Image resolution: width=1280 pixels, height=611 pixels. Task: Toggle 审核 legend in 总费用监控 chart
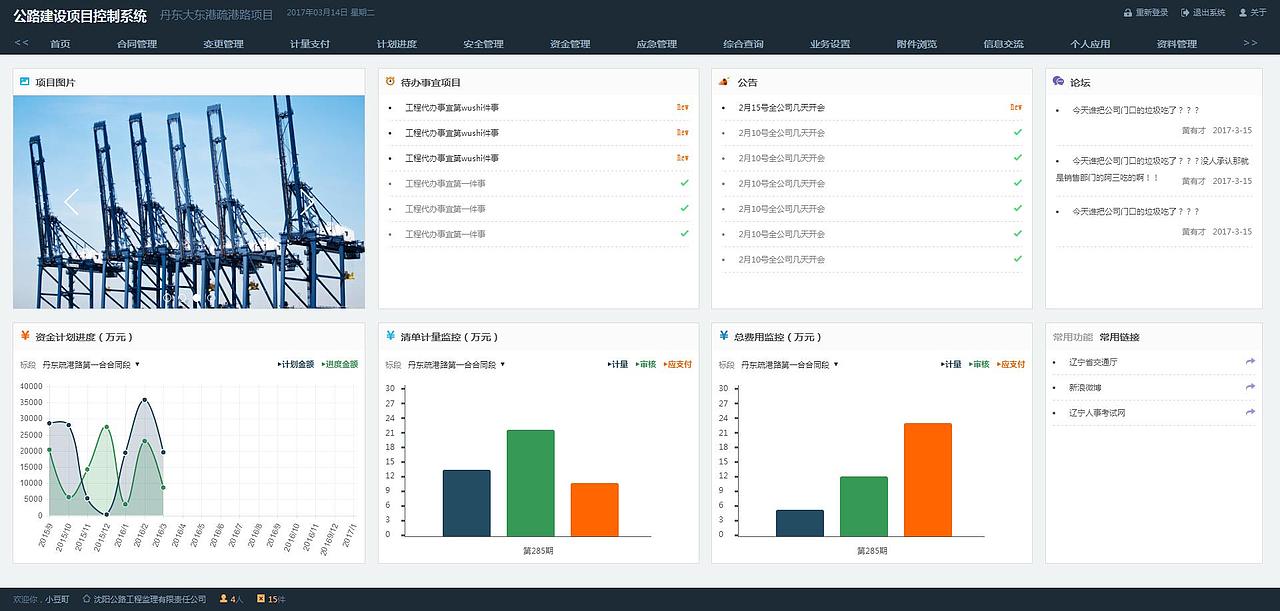tap(979, 365)
